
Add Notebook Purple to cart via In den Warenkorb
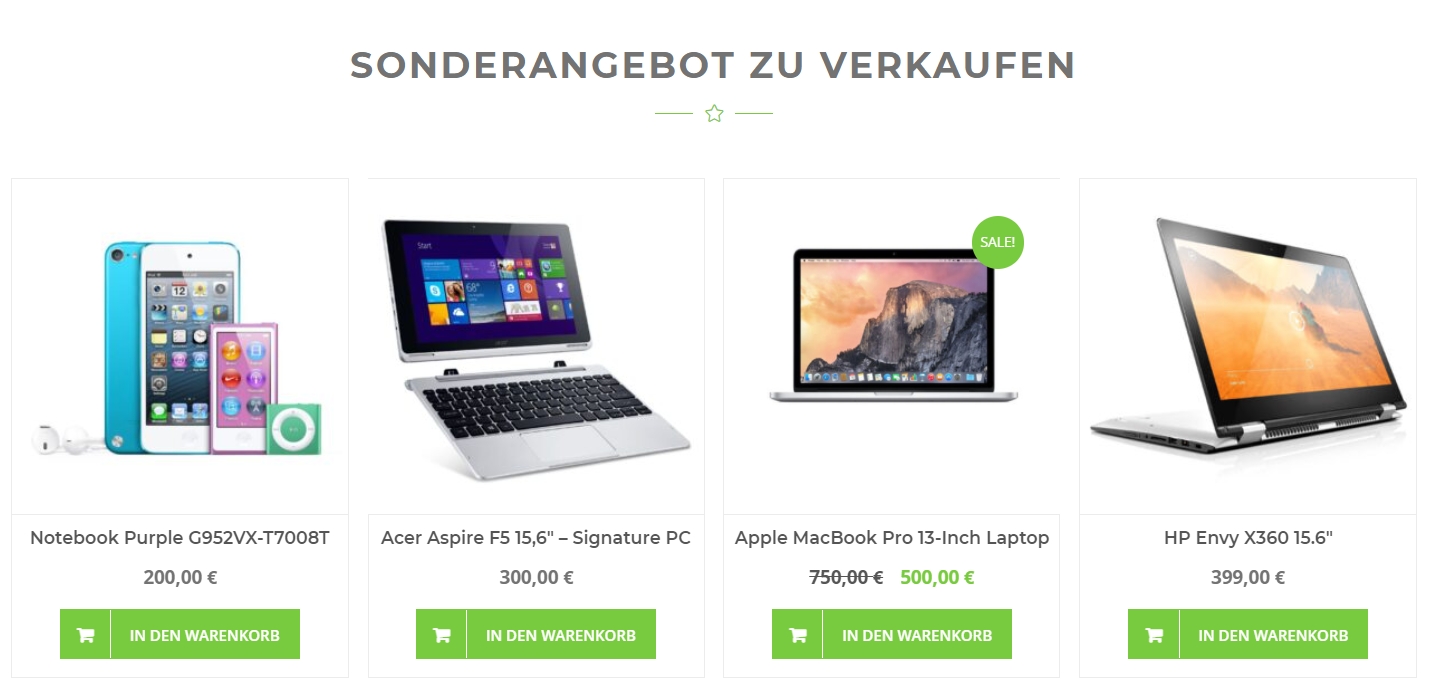tap(180, 634)
